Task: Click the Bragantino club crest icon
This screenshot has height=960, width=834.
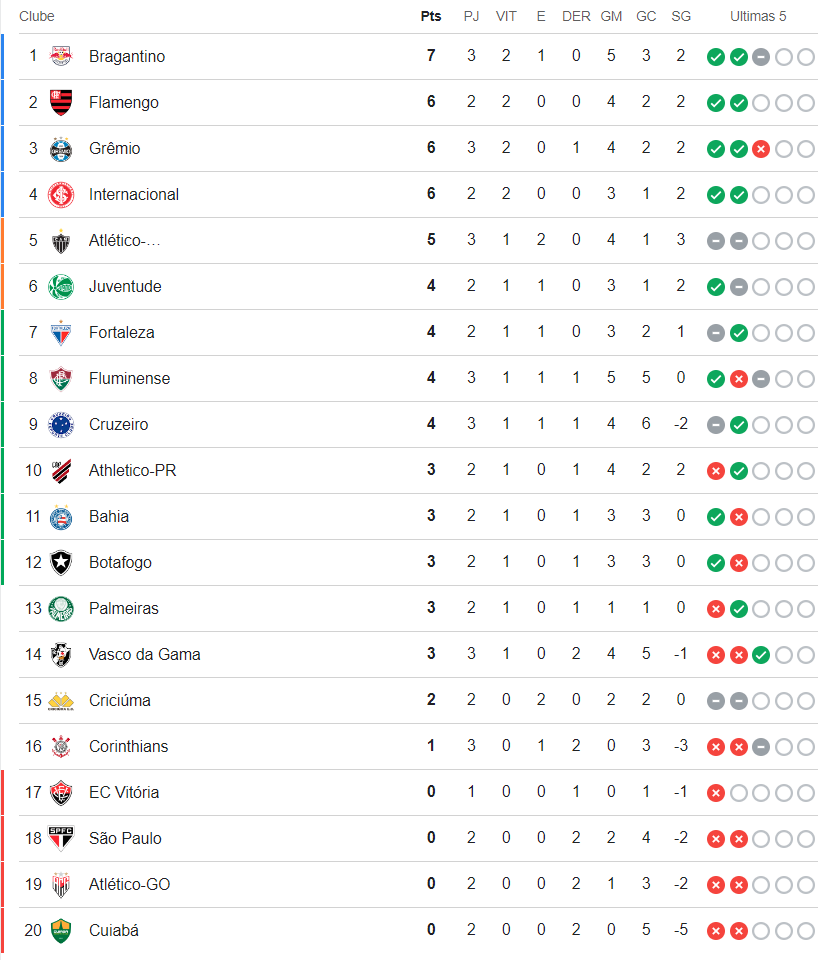Action: coord(61,56)
